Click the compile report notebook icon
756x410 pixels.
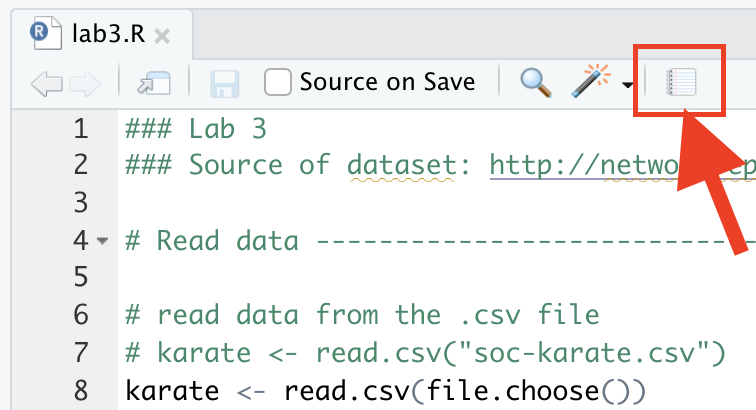pyautogui.click(x=680, y=82)
